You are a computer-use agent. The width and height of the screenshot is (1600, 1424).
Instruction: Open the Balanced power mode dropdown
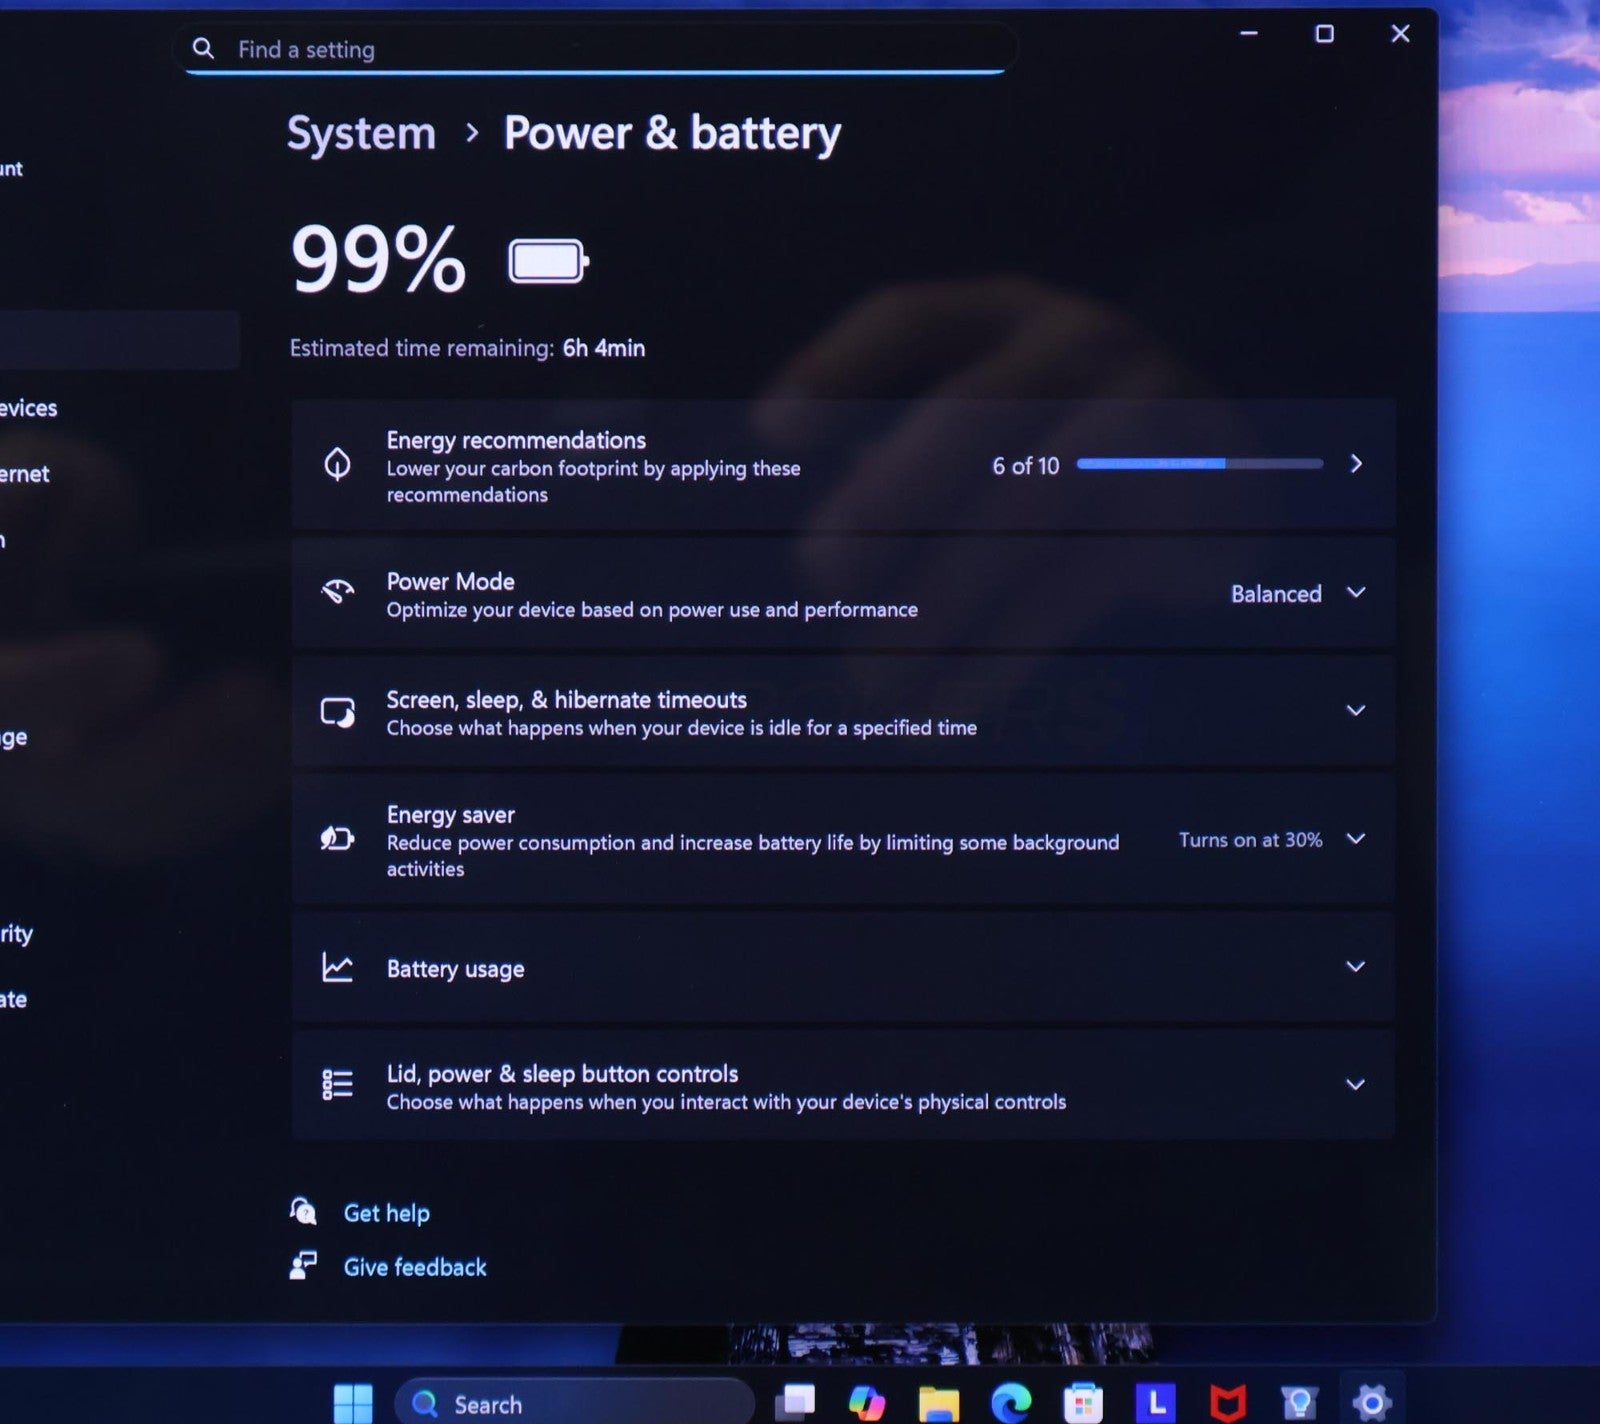[x=1297, y=594]
